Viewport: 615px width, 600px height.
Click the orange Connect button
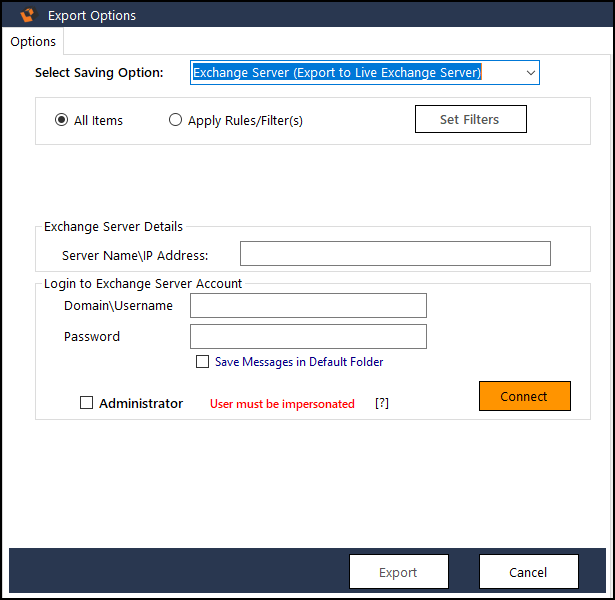[x=524, y=396]
